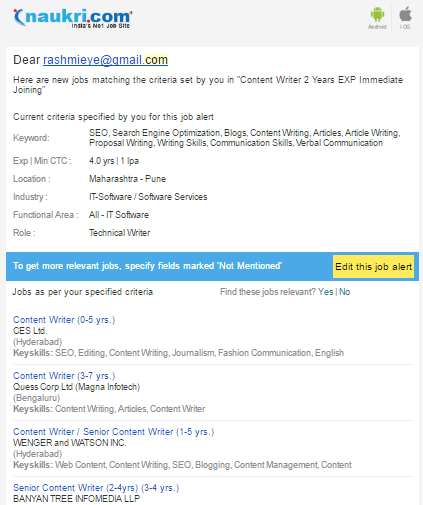Click the 4.0 yrs | 1 lpa experience value
Screen dimensions: 423x505
(x=114, y=161)
